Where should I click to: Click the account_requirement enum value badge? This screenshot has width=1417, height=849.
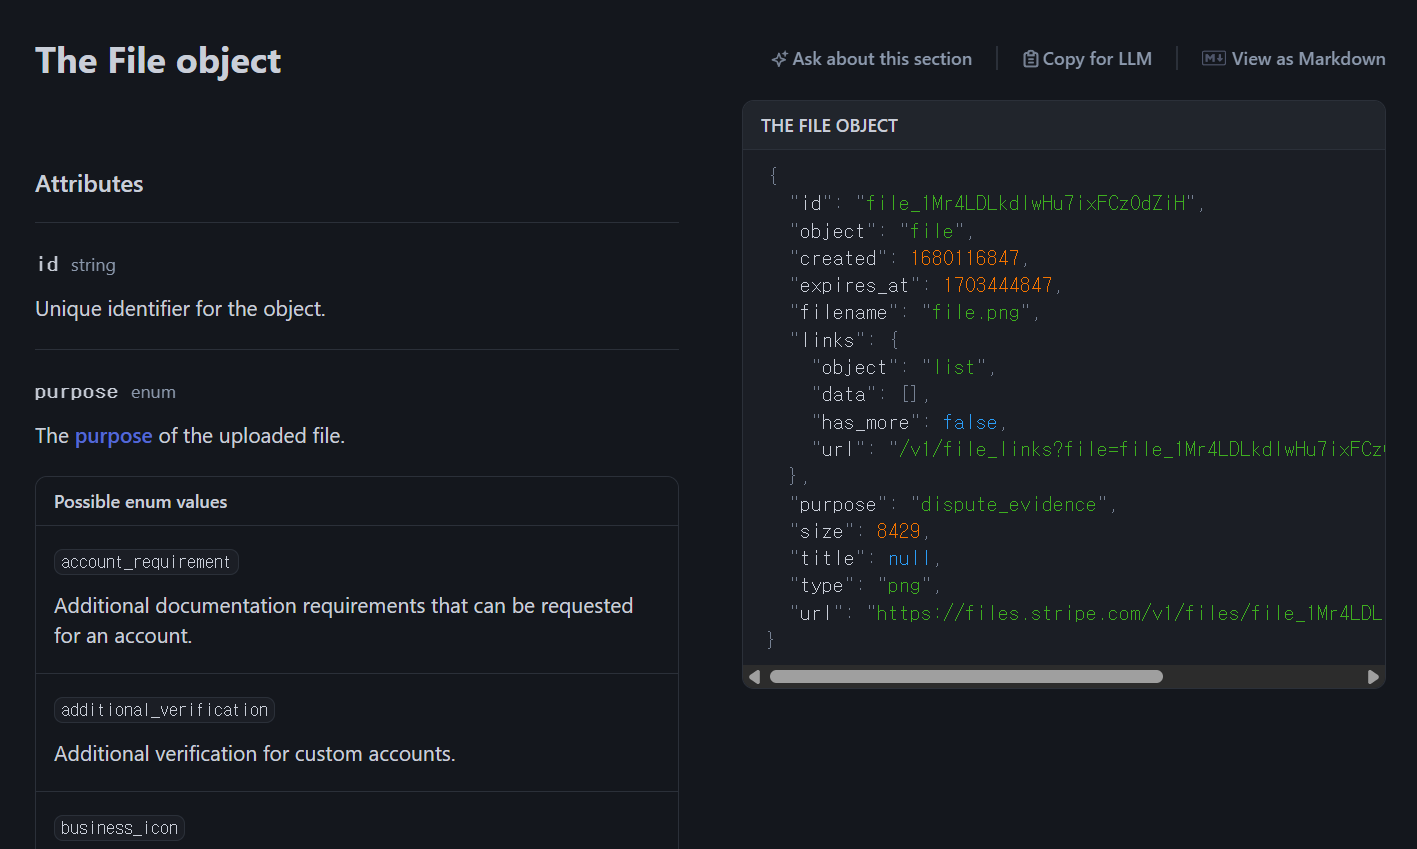click(x=146, y=562)
